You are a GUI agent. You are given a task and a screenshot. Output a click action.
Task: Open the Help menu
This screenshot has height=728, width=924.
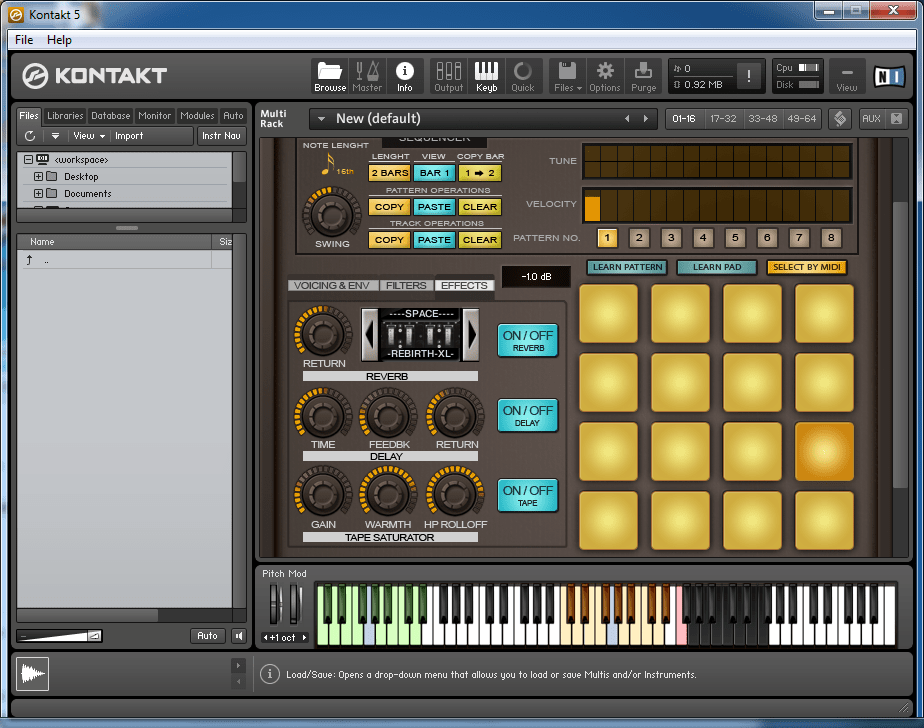59,39
